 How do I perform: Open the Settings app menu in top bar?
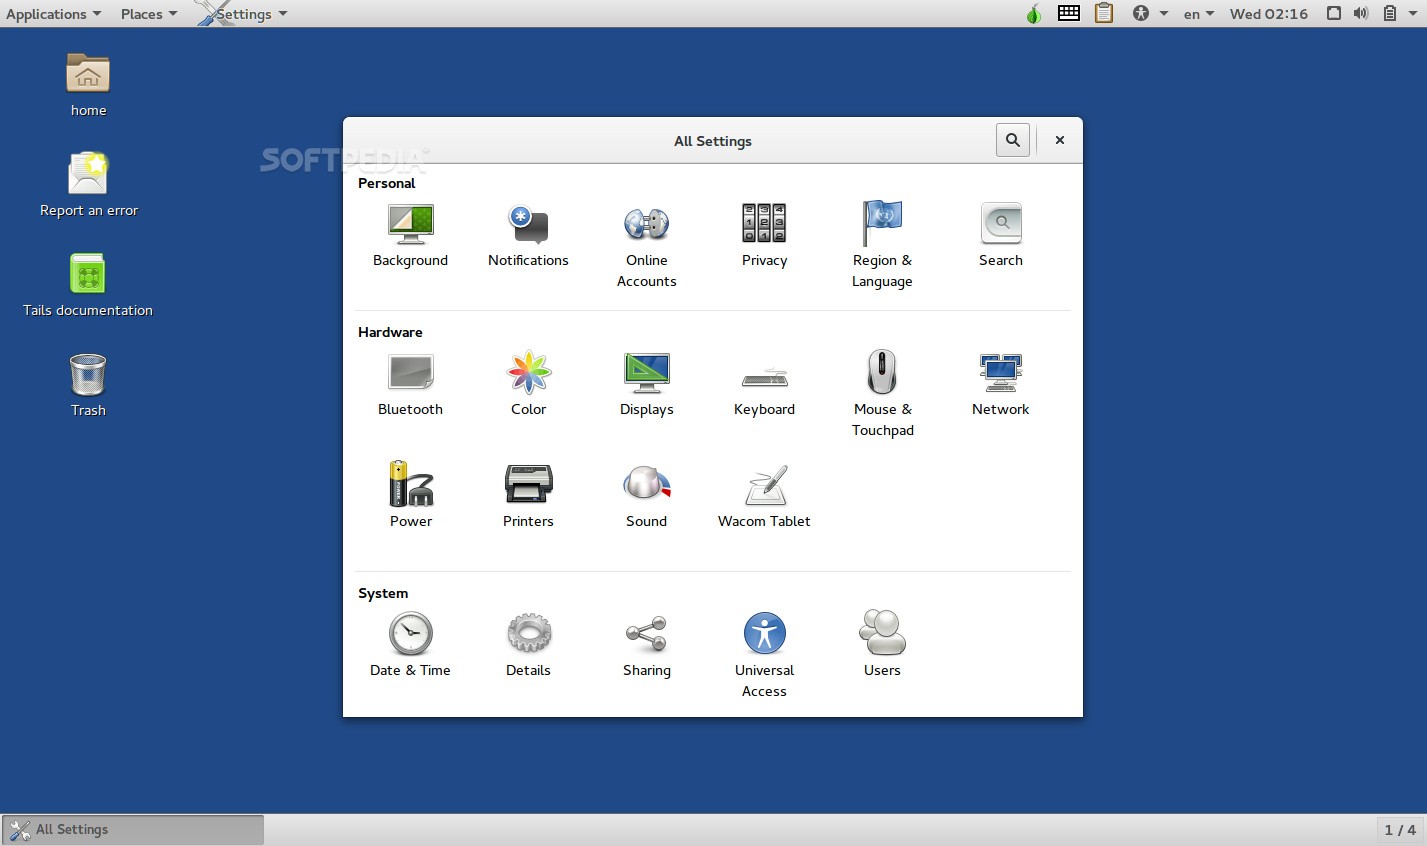tap(243, 14)
